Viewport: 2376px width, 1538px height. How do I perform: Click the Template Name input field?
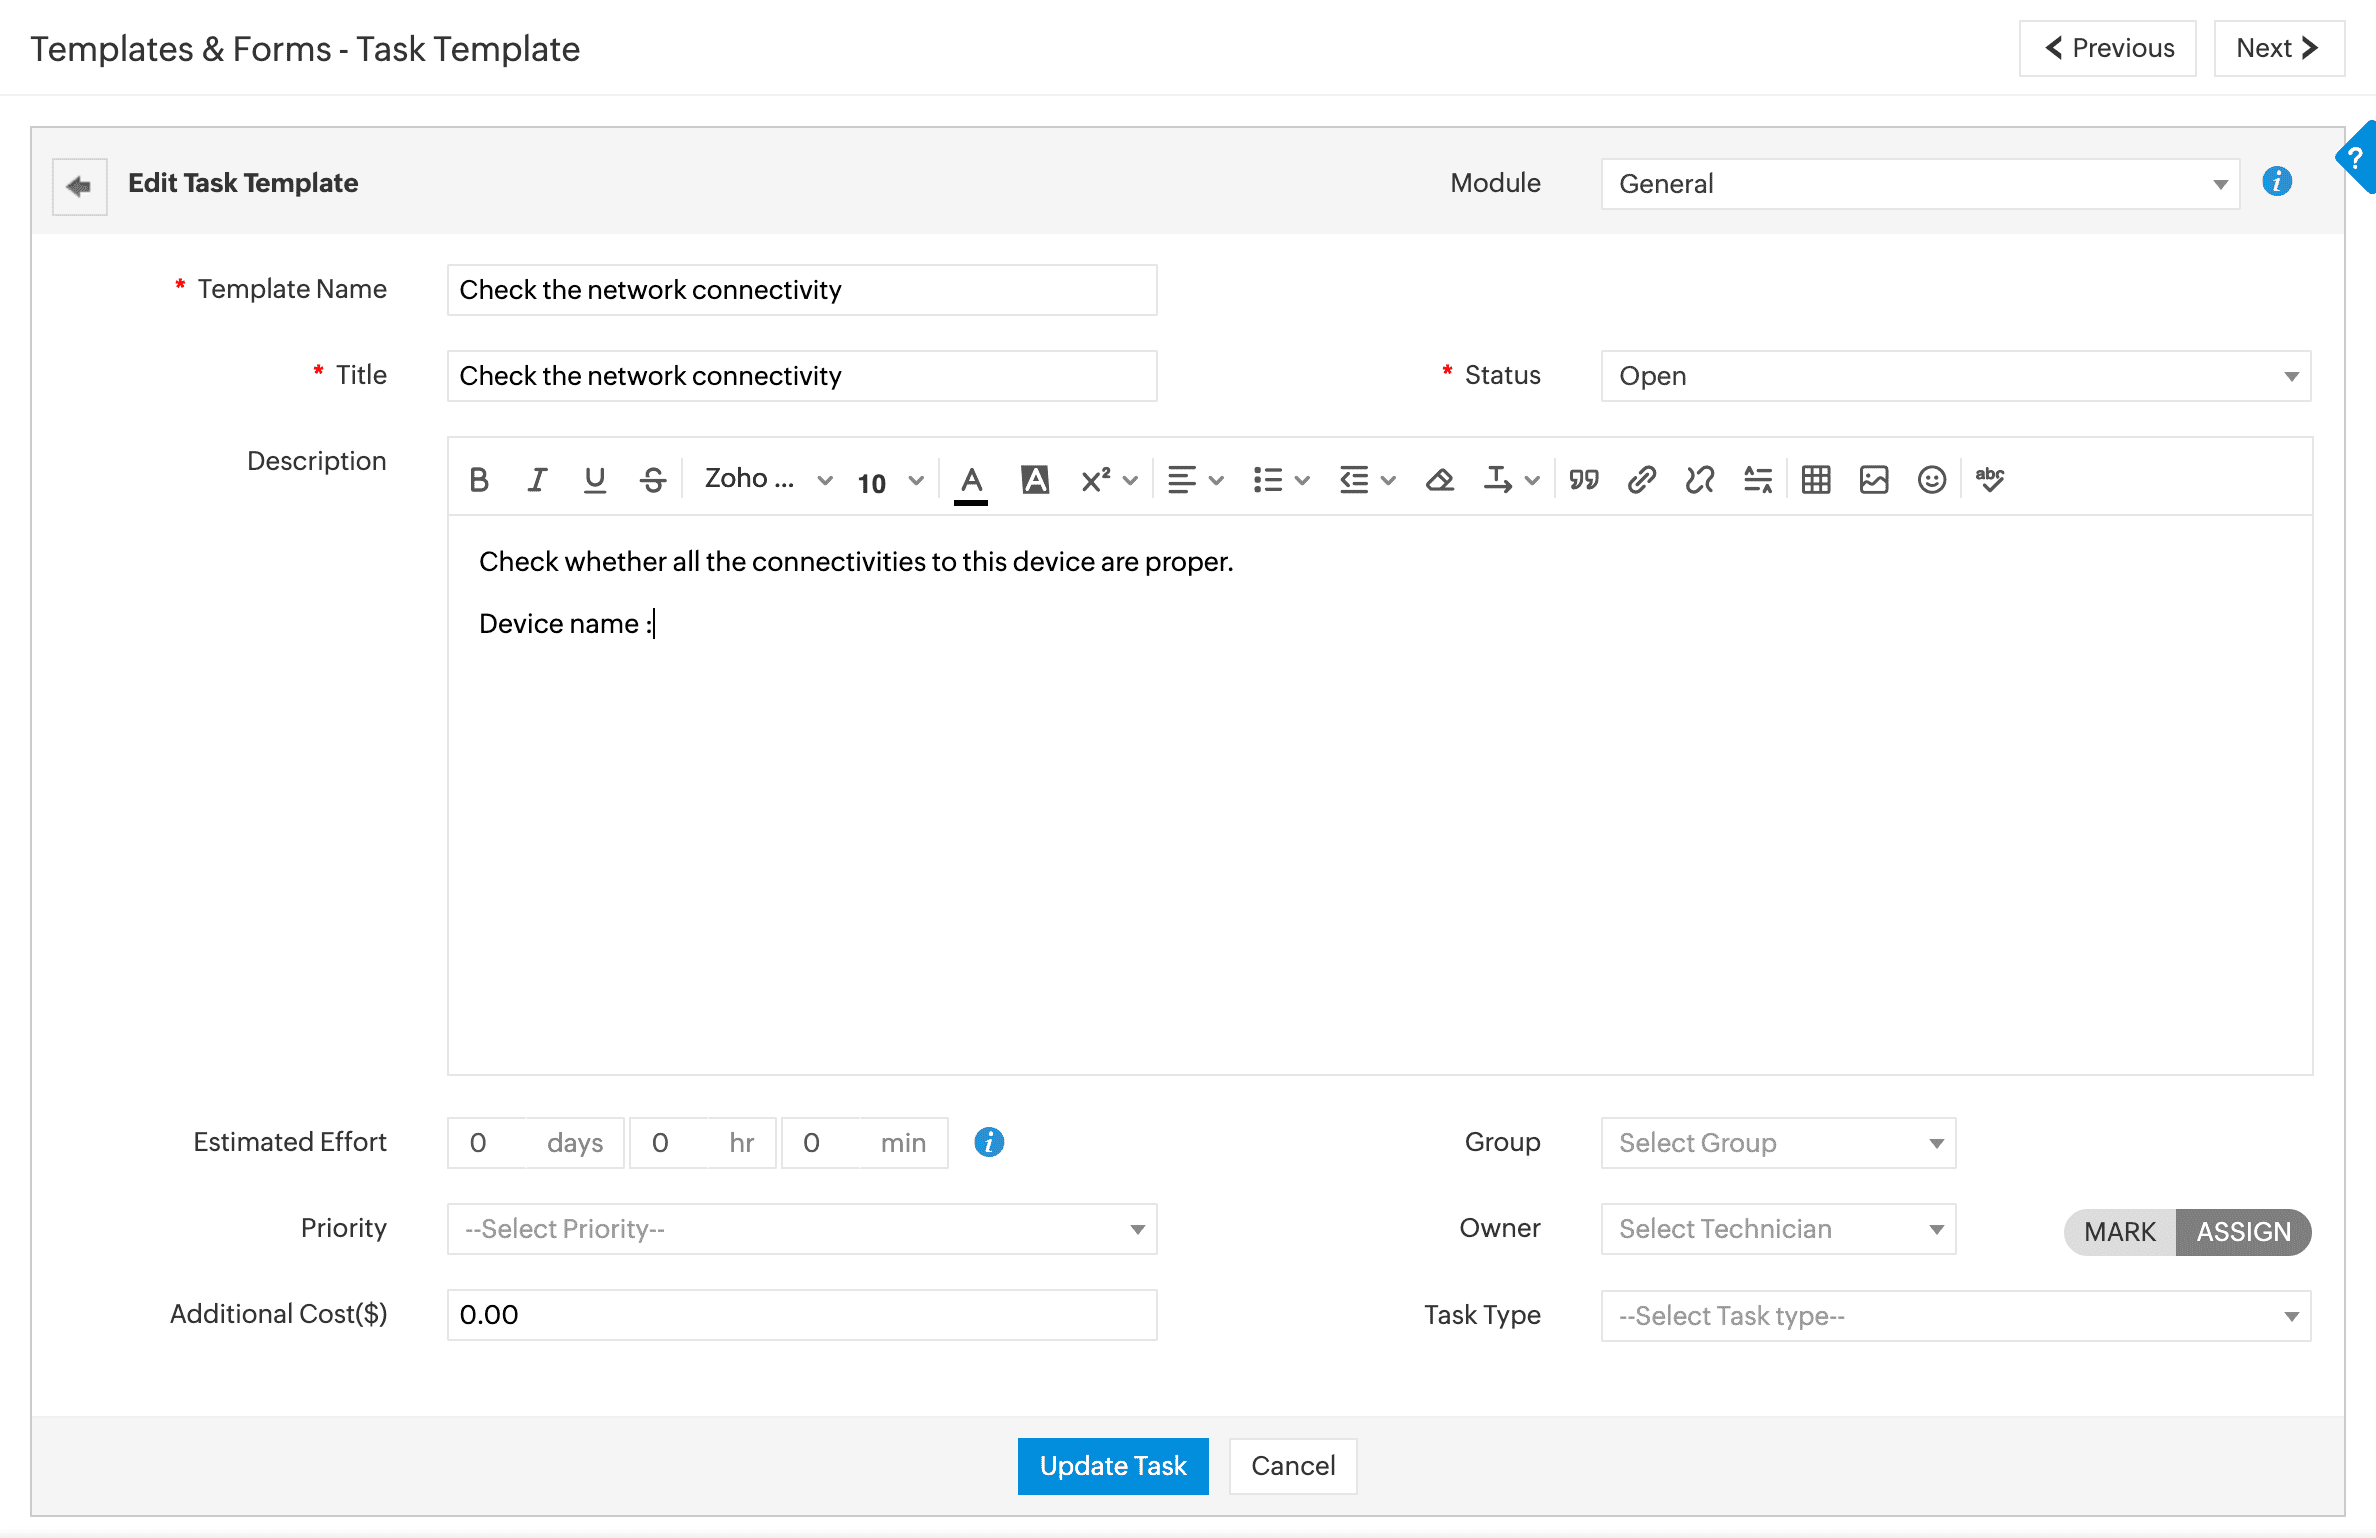pyautogui.click(x=802, y=290)
